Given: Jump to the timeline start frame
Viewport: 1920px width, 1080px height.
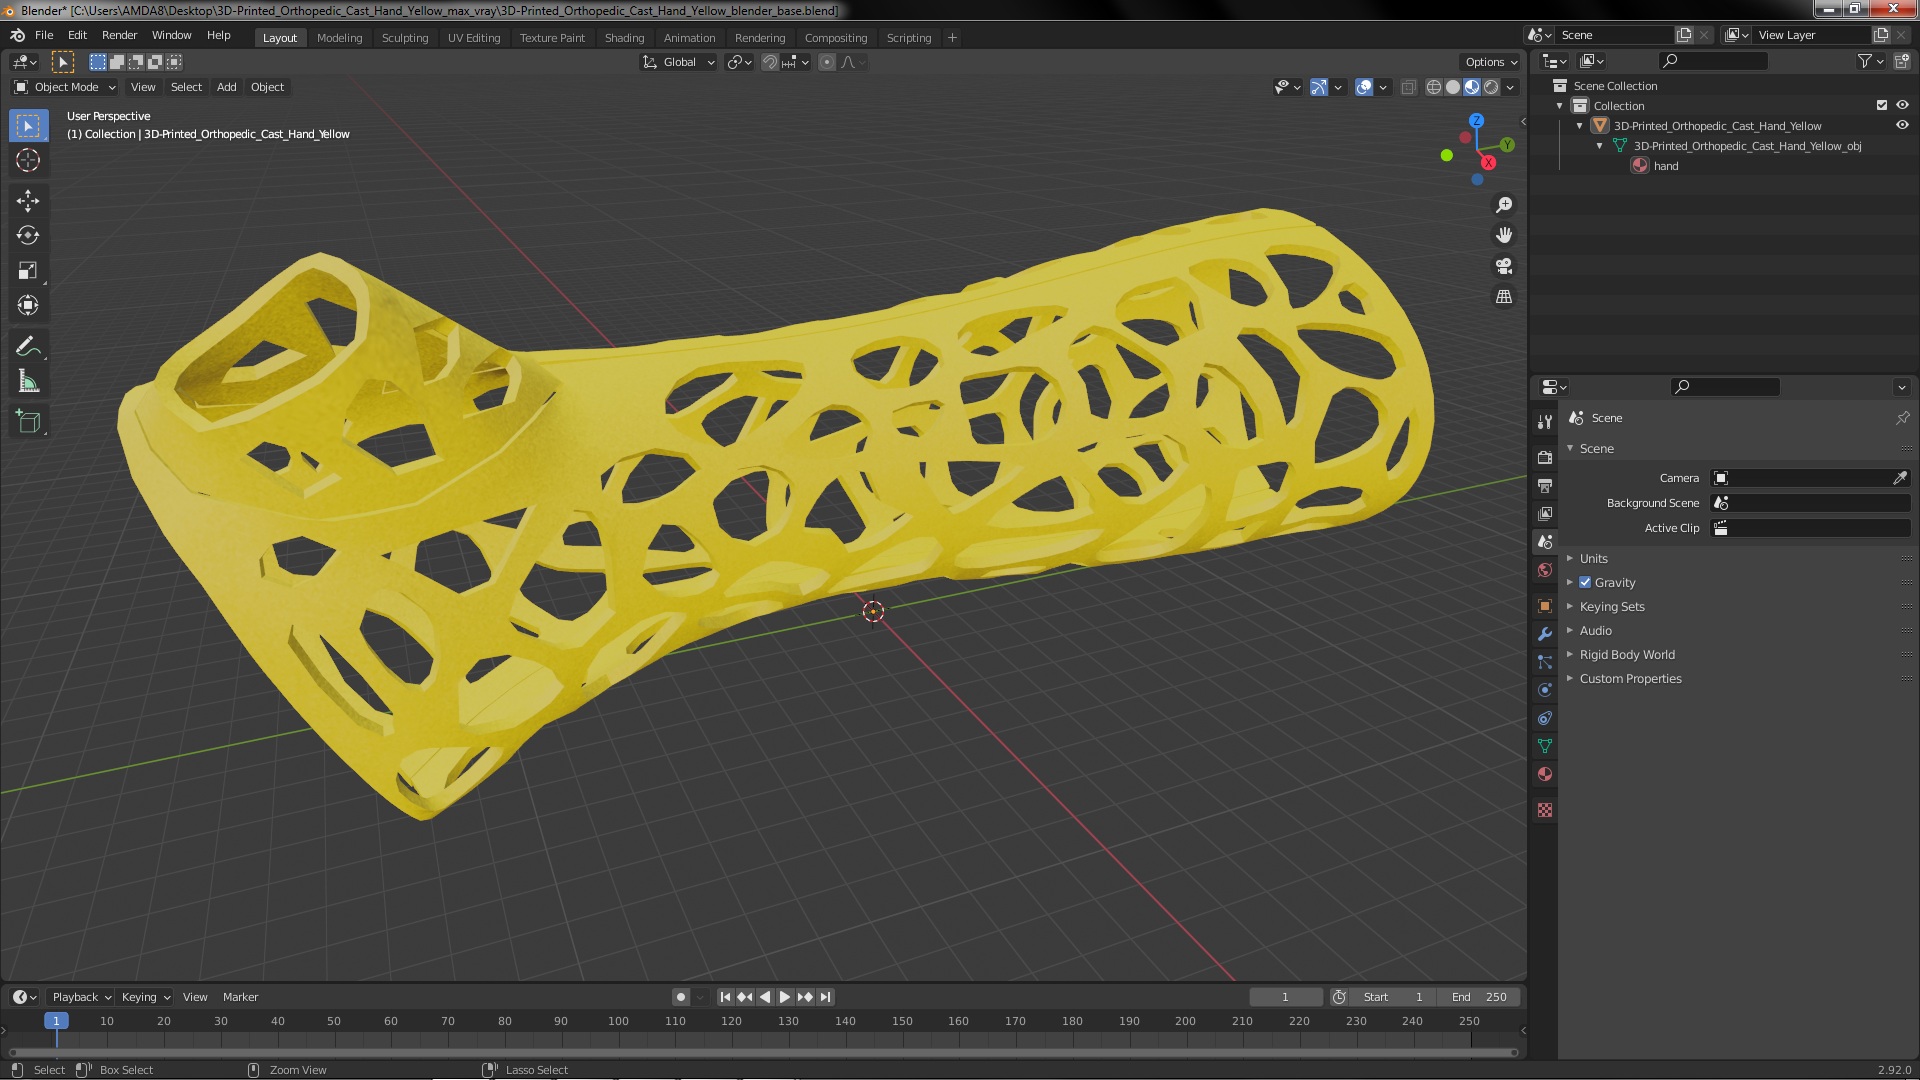Looking at the screenshot, I should click(x=725, y=997).
